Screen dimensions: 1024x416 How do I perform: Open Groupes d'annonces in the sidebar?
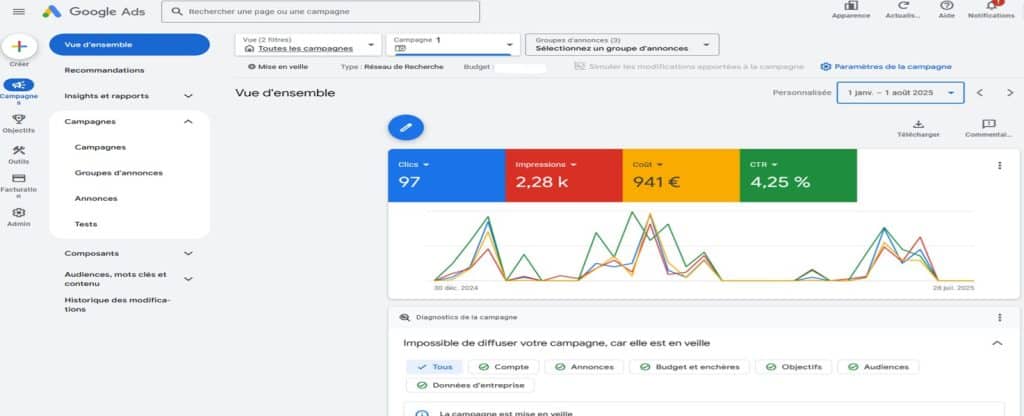(118, 172)
